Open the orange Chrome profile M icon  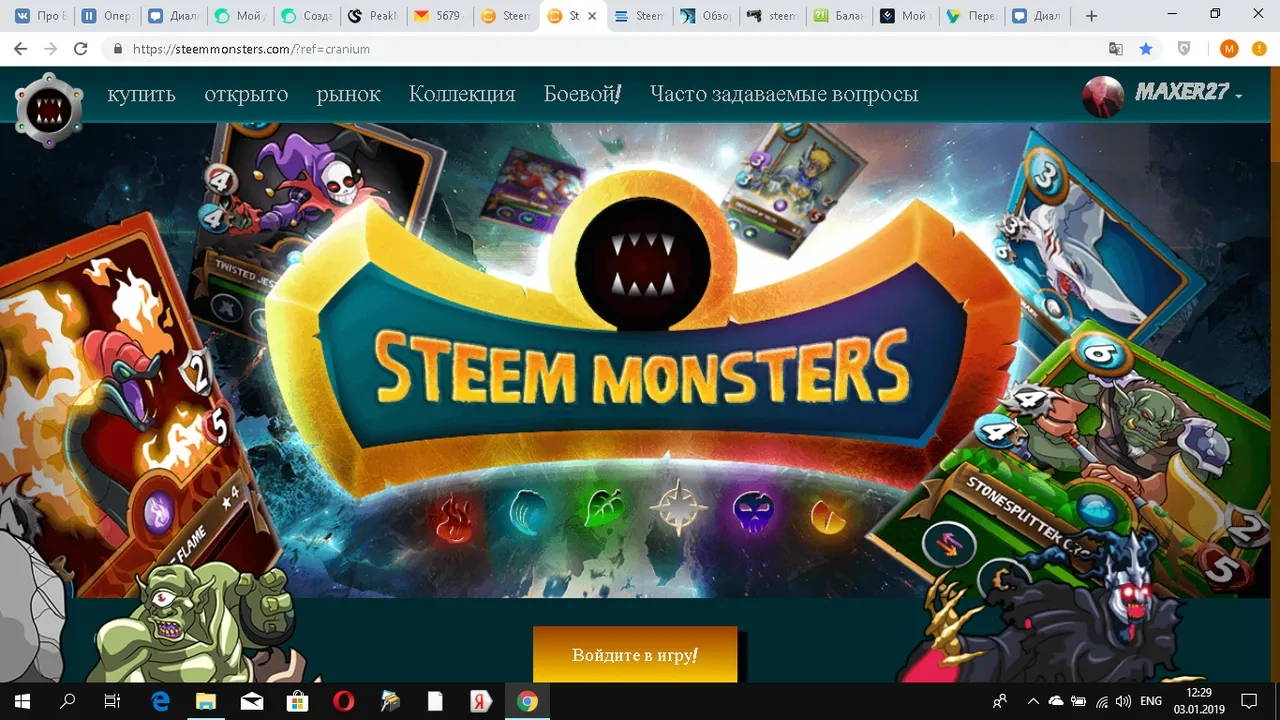[x=1229, y=48]
